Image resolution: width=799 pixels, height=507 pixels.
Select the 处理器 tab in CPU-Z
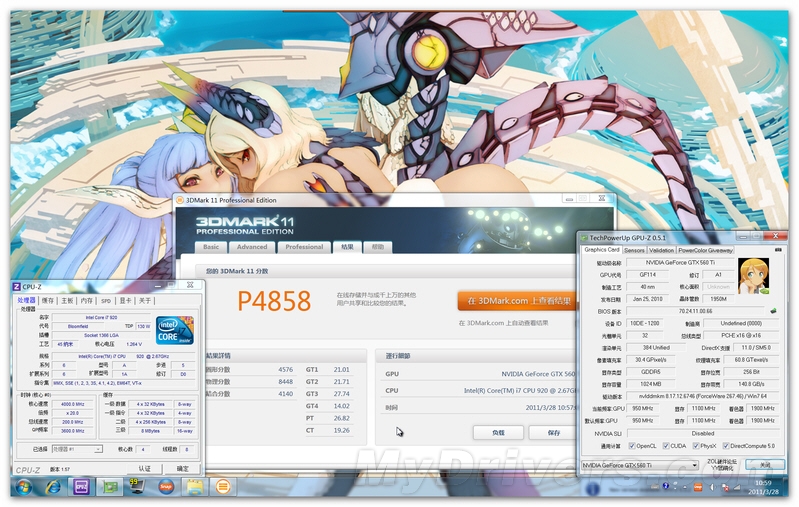(26, 301)
